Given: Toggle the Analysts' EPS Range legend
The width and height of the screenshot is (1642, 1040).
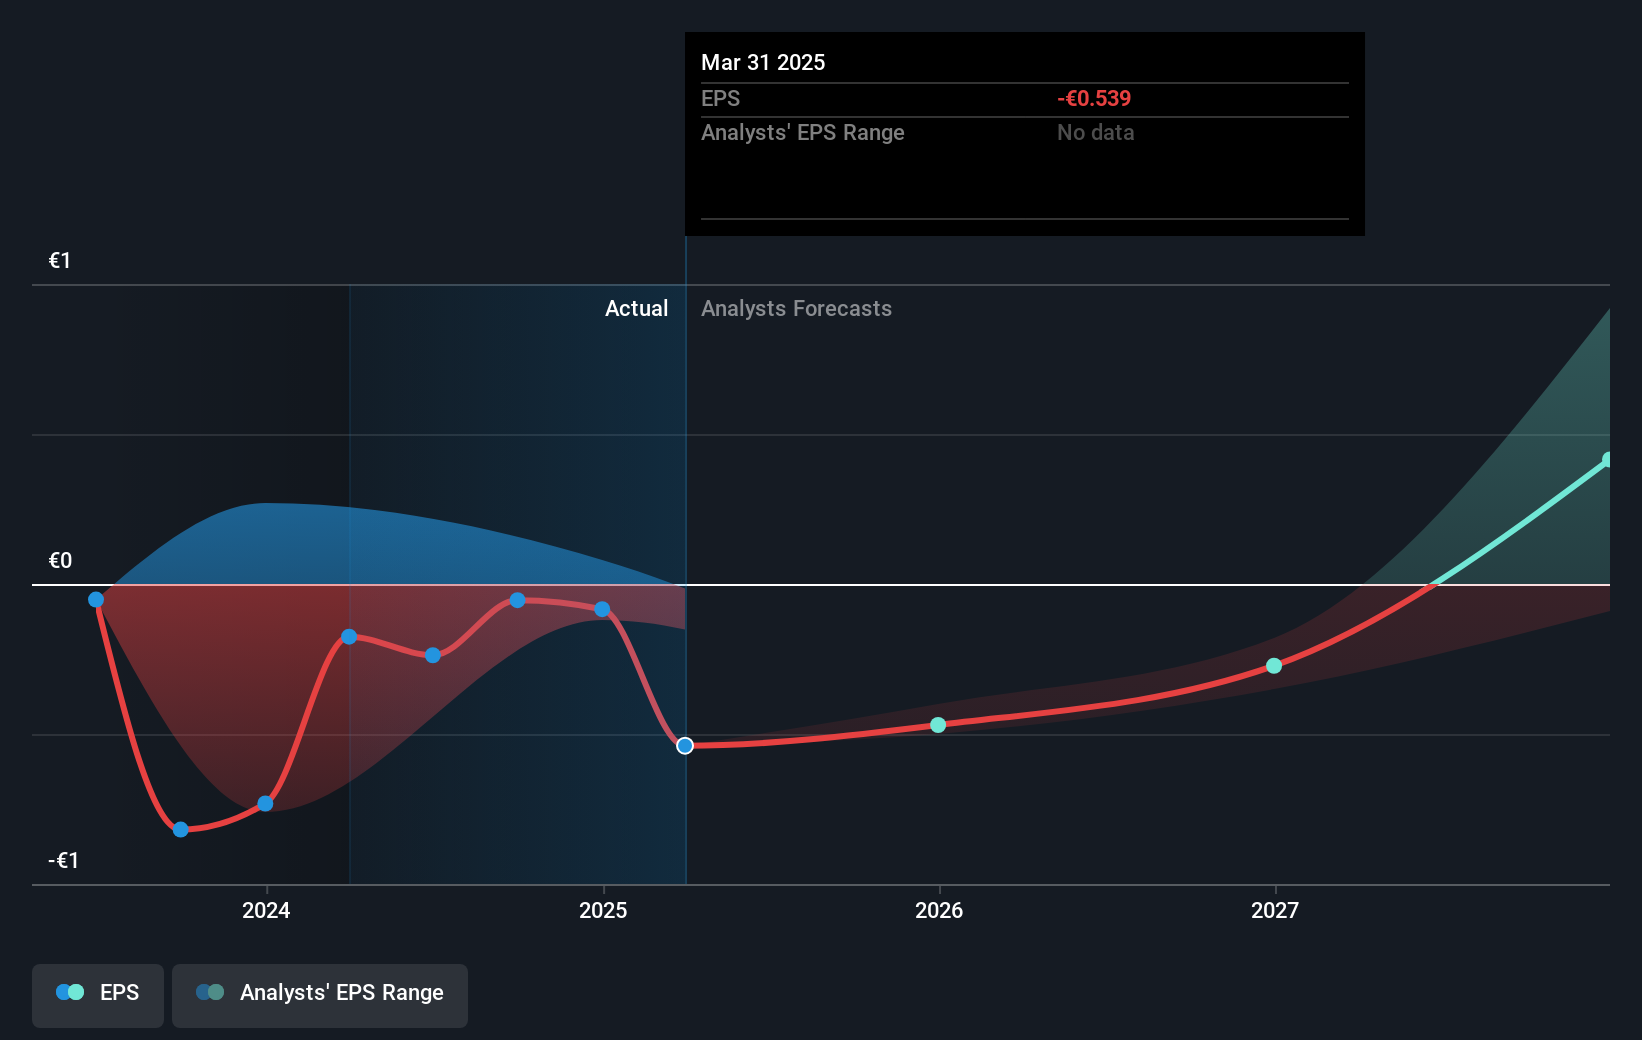Looking at the screenshot, I should click(320, 995).
